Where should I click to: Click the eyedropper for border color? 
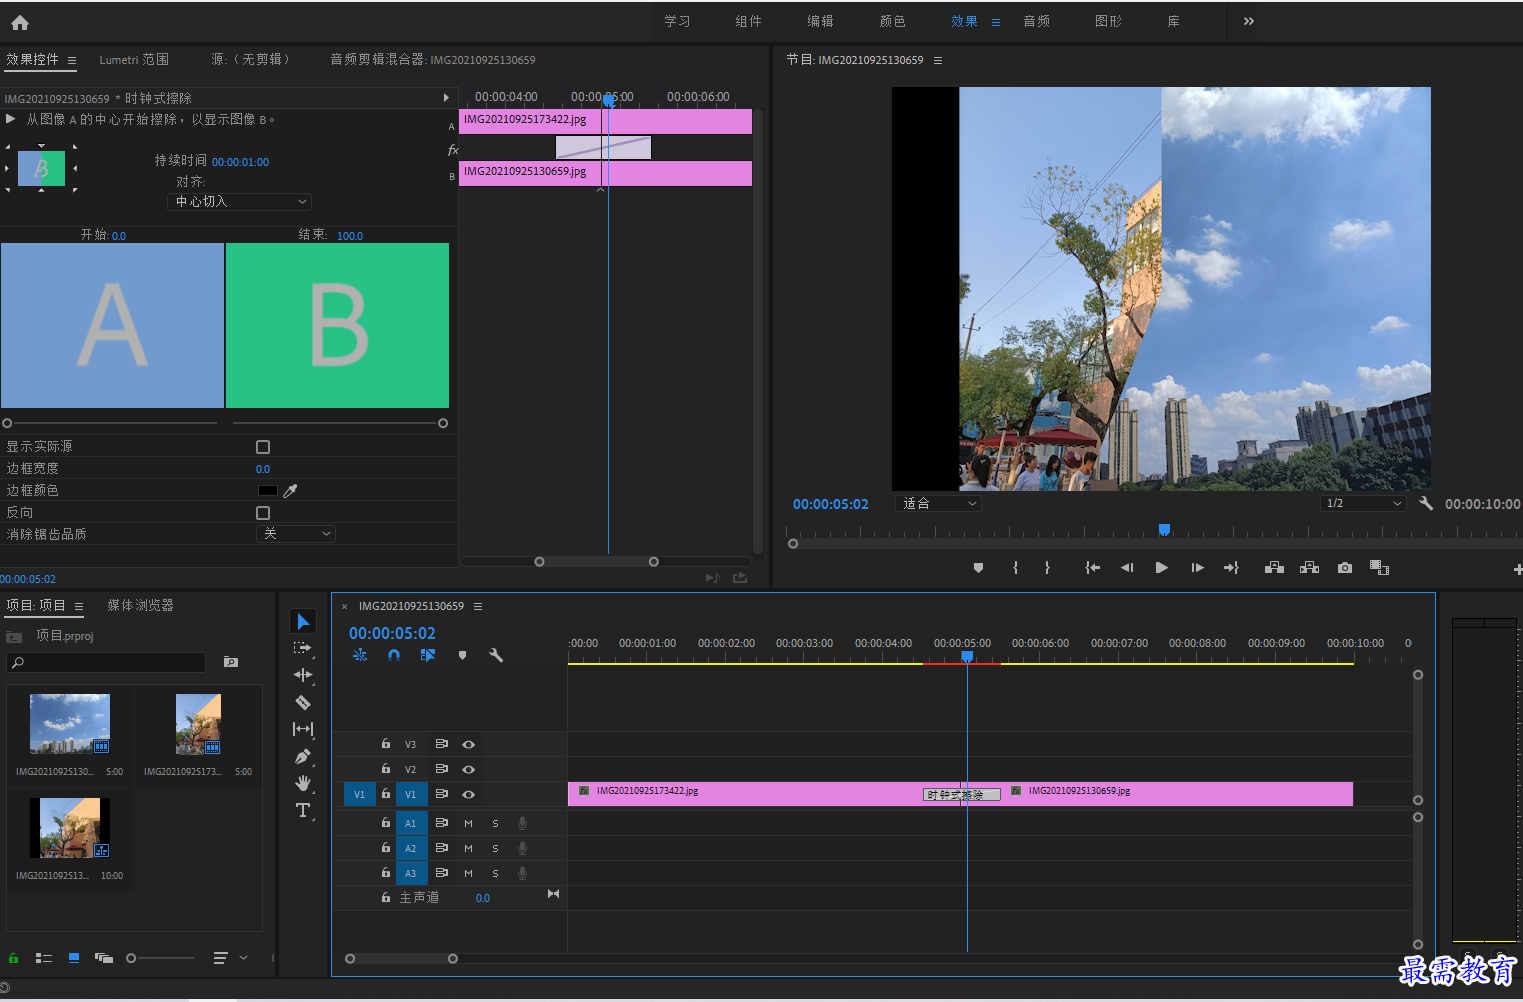(x=290, y=491)
